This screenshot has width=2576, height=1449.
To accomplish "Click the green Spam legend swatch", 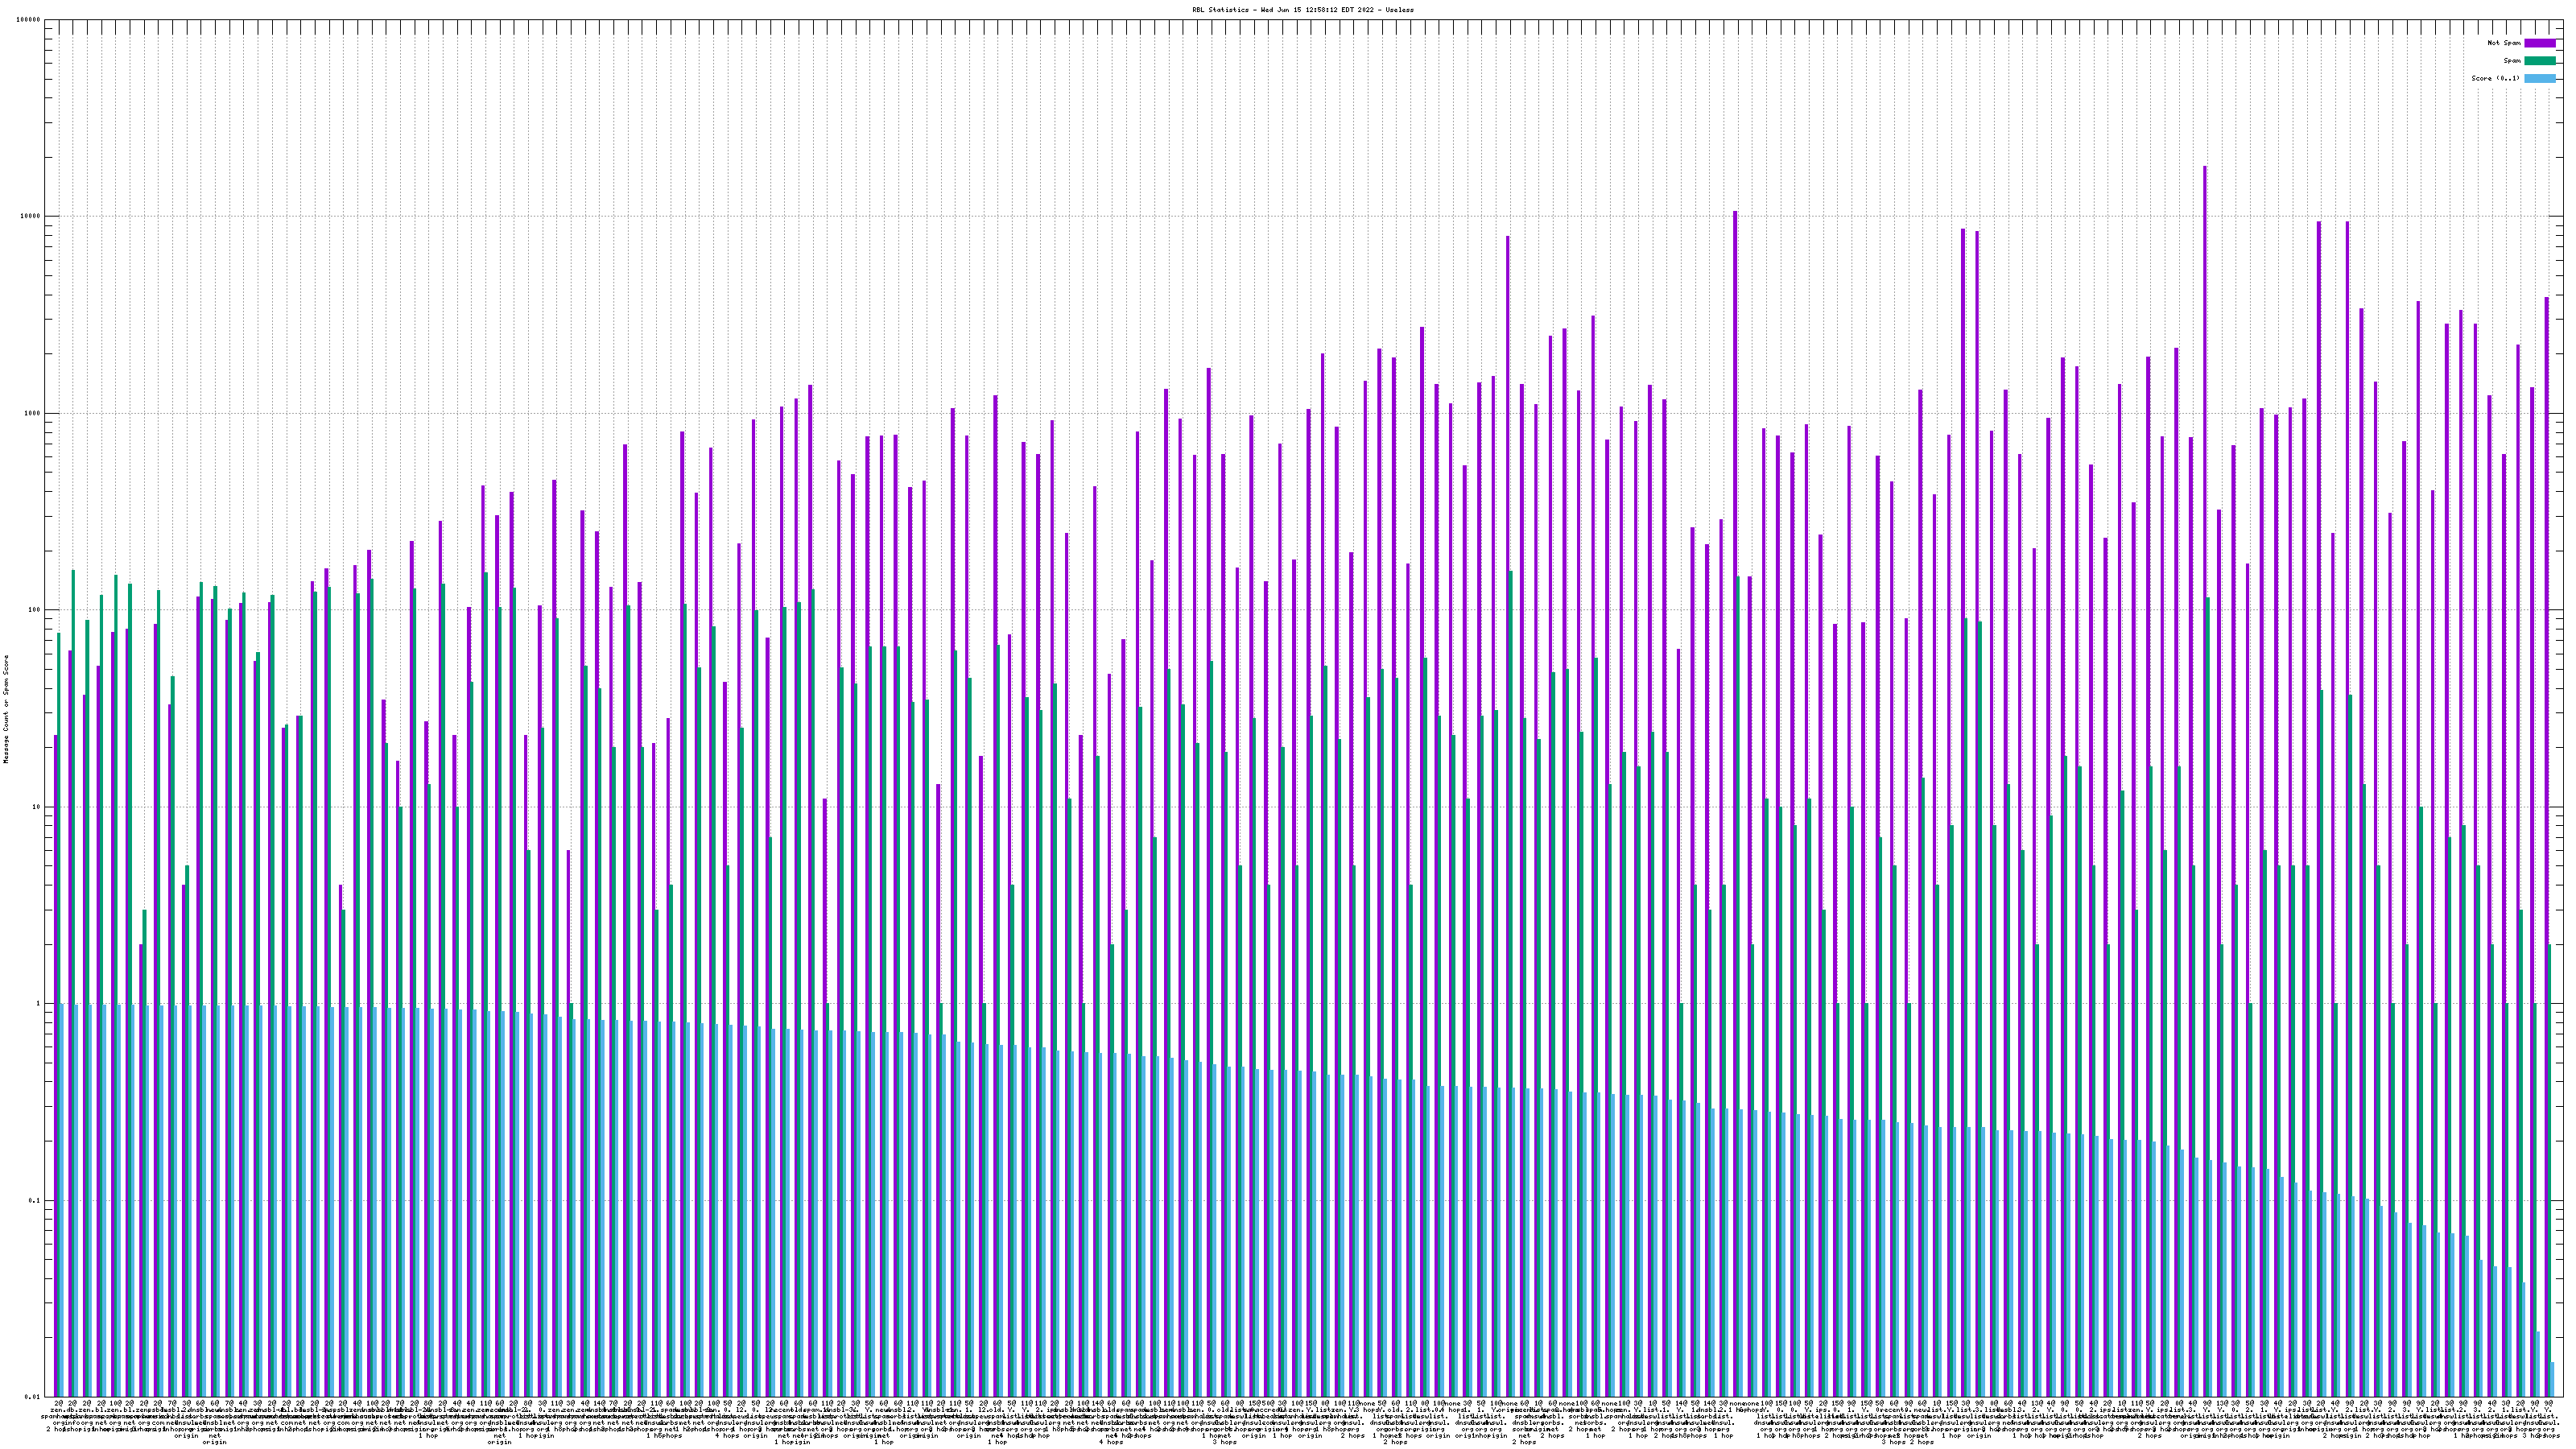I will click(x=2539, y=61).
